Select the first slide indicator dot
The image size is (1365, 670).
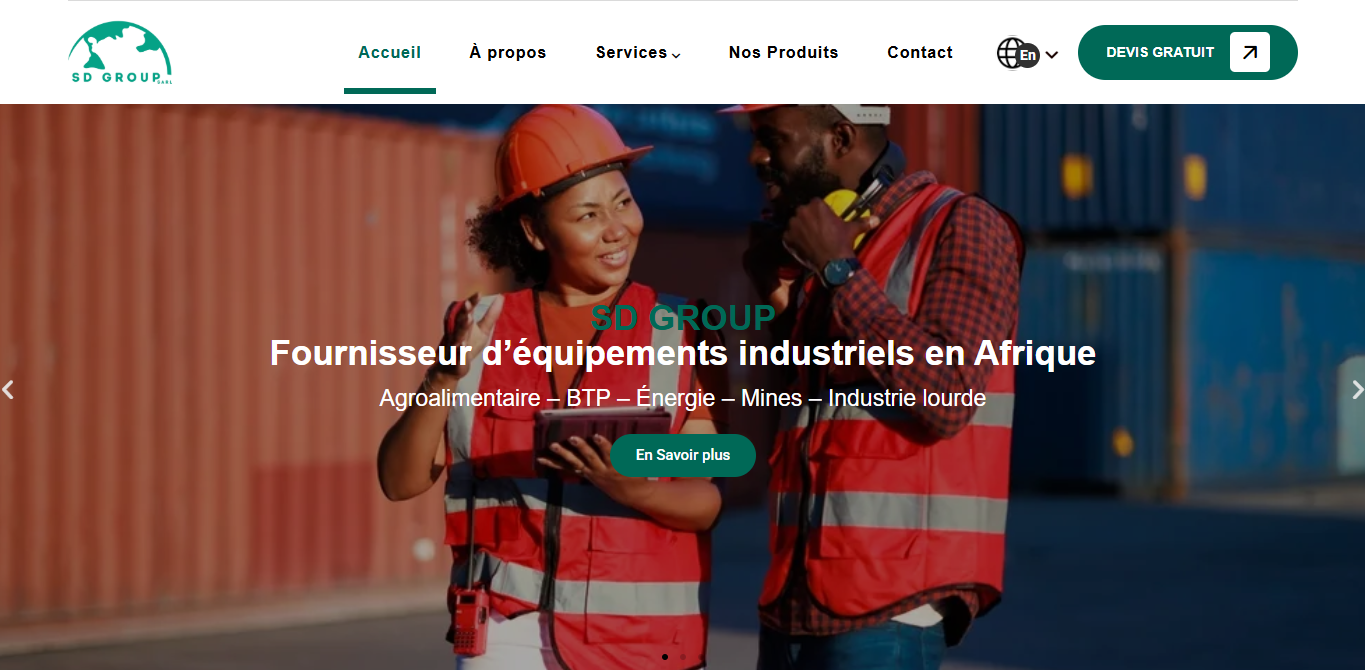pyautogui.click(x=665, y=657)
